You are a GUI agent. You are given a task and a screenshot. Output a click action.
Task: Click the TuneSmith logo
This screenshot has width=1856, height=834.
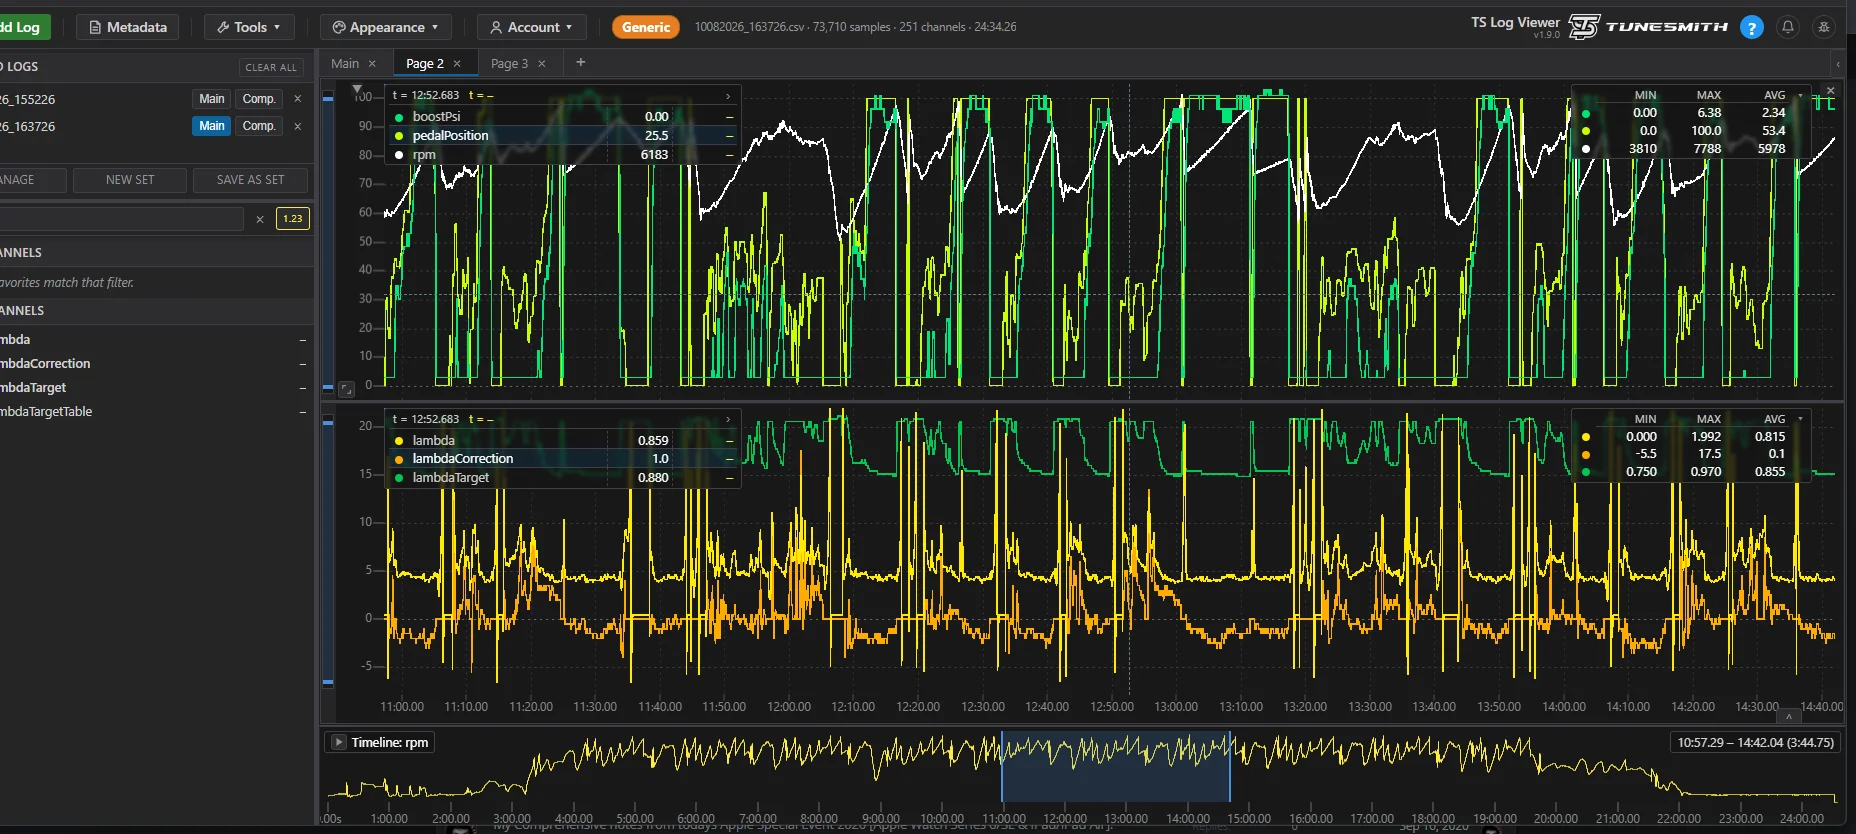[x=1647, y=27]
